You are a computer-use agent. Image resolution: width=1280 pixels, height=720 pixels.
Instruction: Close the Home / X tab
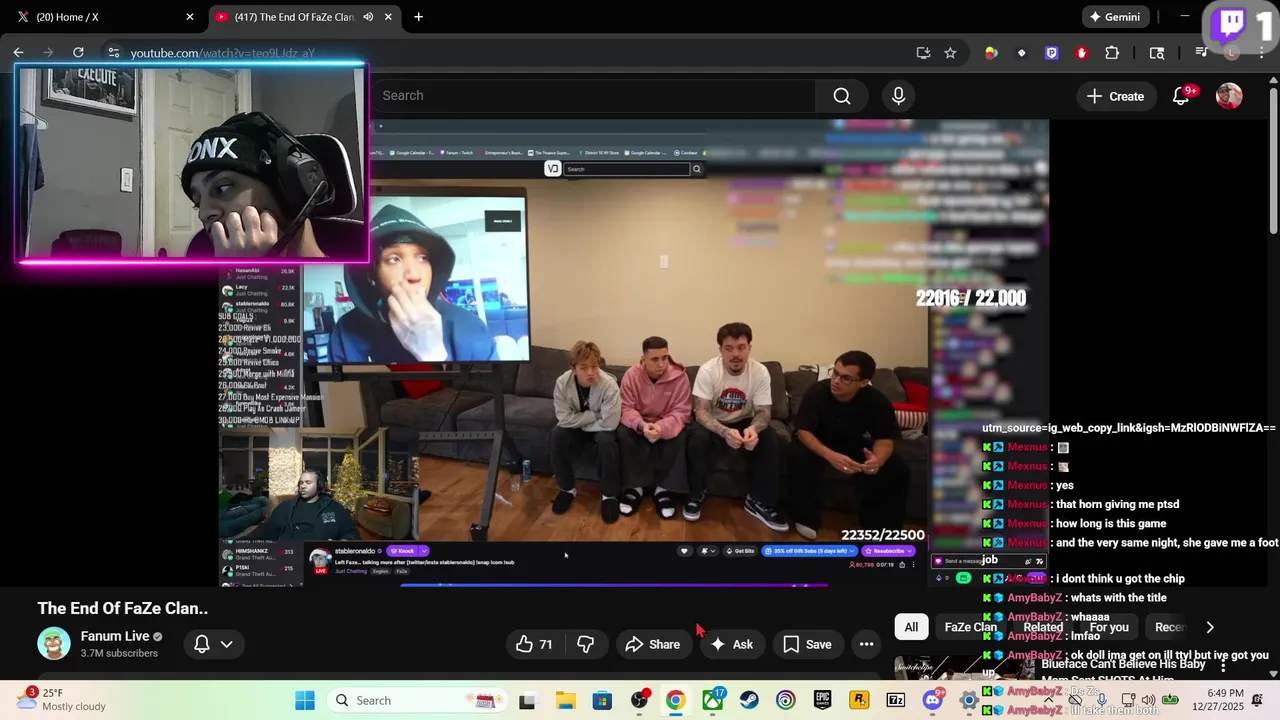[190, 17]
